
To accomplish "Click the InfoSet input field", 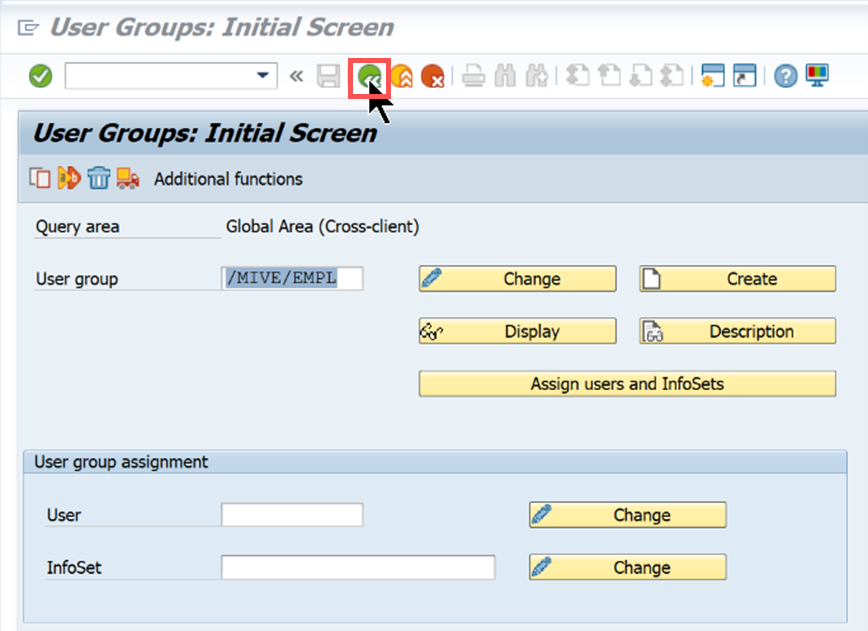I will 358,567.
